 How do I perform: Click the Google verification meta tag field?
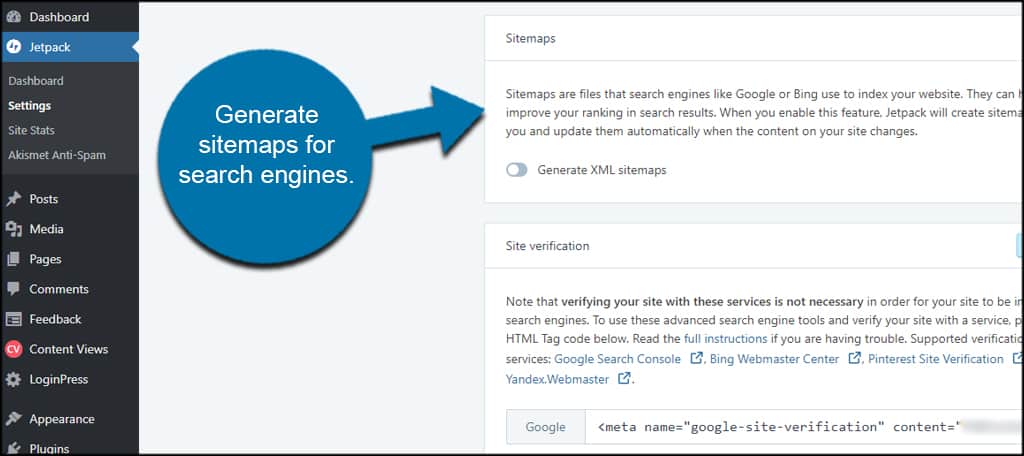(805, 427)
